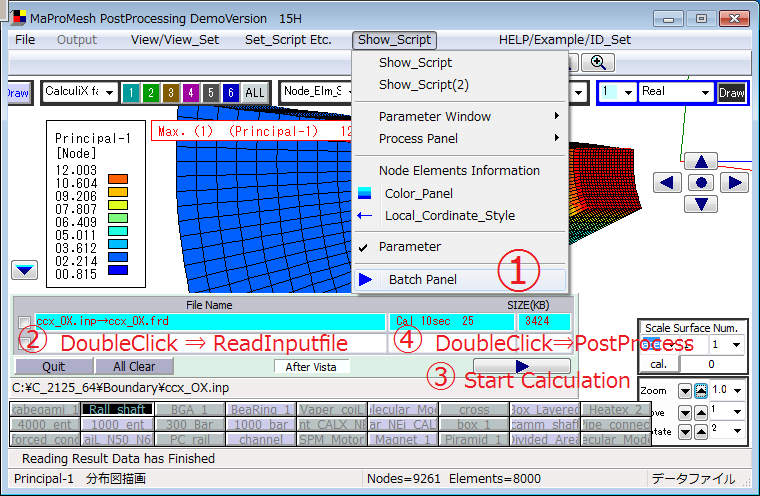Select group 2 green button

pyautogui.click(x=151, y=93)
